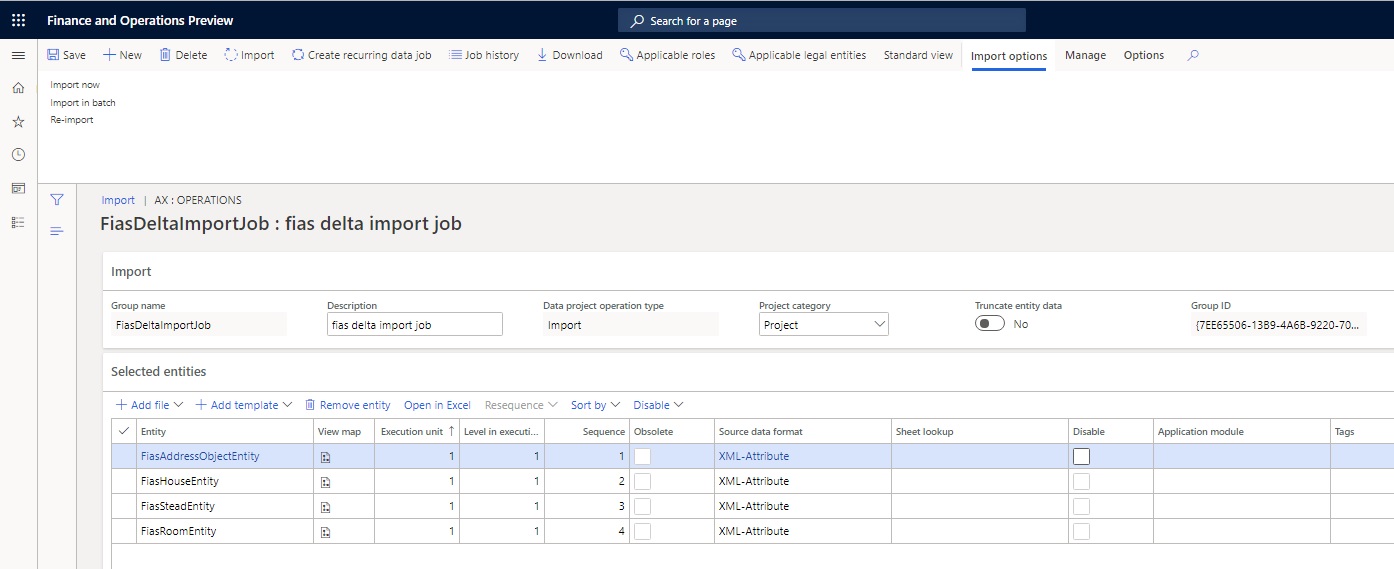
Task: Choose Import now
Action: [75, 85]
